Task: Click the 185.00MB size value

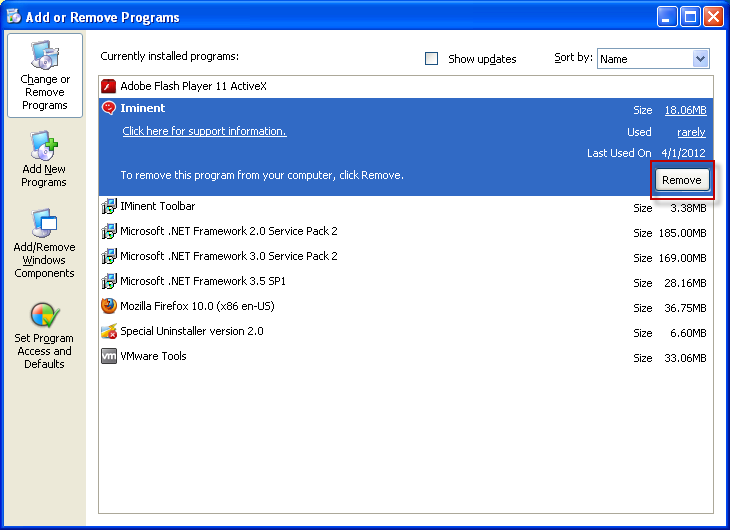Action: point(683,233)
